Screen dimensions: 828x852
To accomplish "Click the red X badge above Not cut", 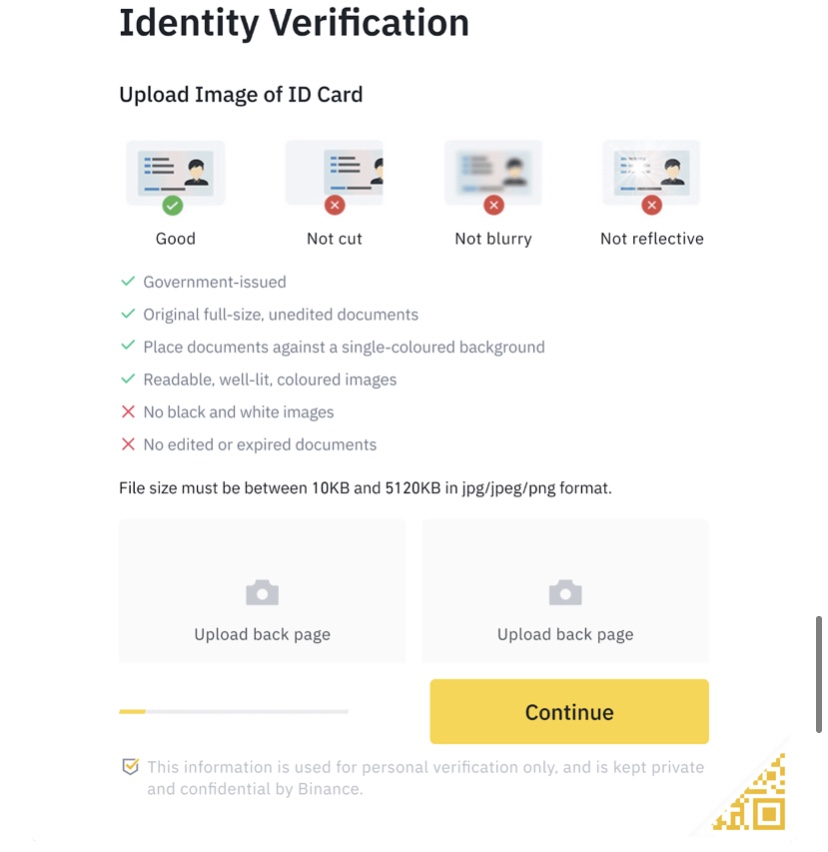I will [x=335, y=205].
